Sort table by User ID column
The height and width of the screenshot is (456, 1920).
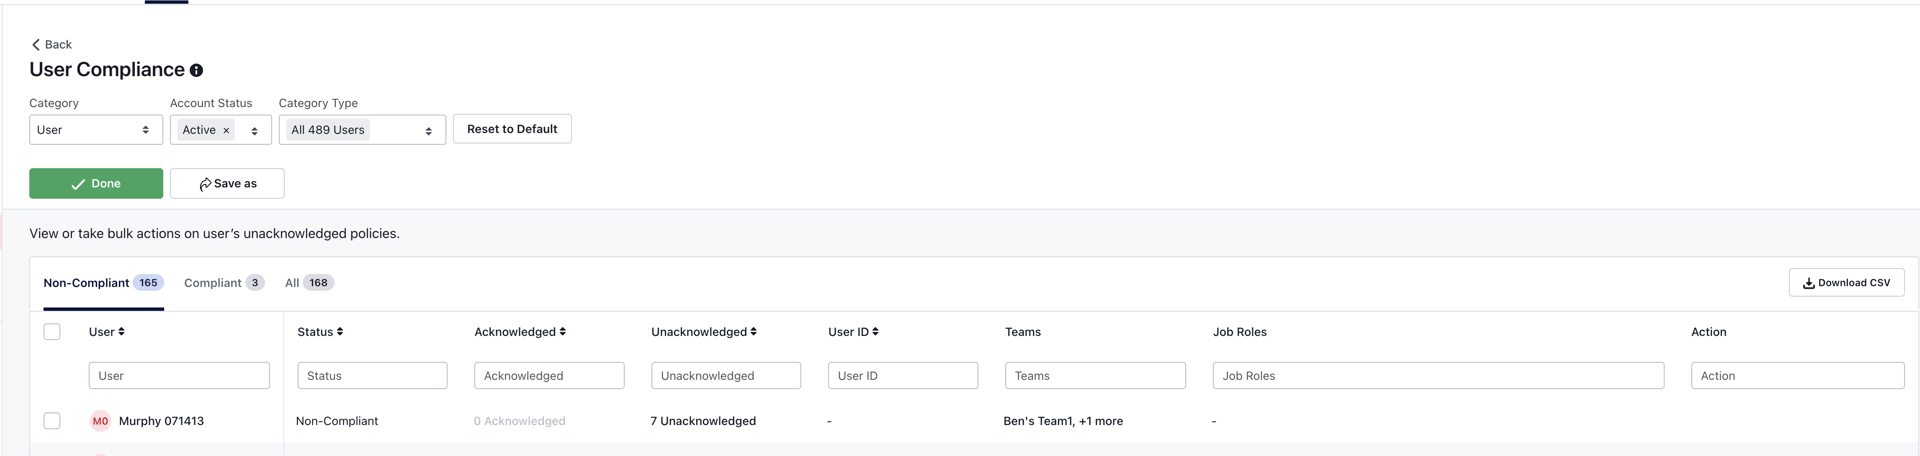pos(875,332)
